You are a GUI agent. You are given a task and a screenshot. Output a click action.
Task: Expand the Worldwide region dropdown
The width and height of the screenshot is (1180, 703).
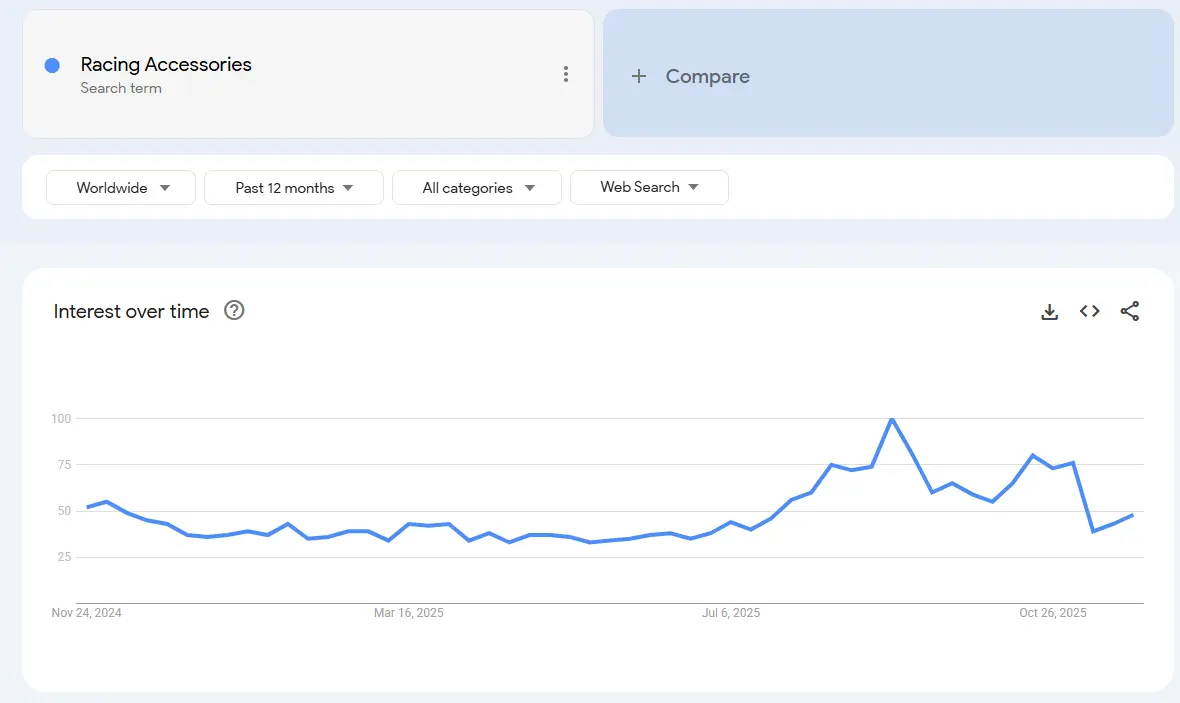pos(121,188)
